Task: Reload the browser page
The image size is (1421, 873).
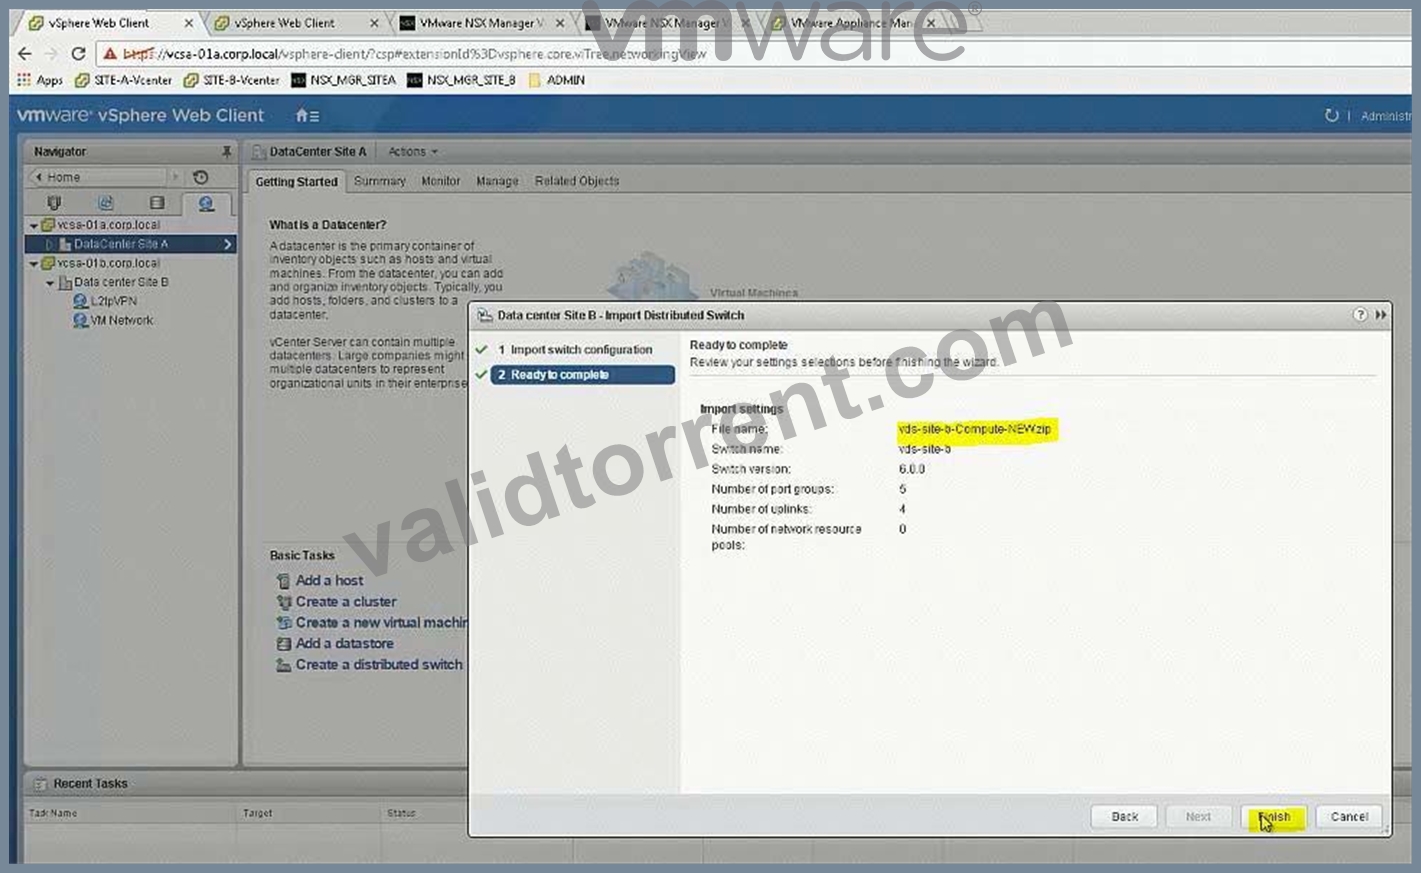Action: click(x=78, y=54)
